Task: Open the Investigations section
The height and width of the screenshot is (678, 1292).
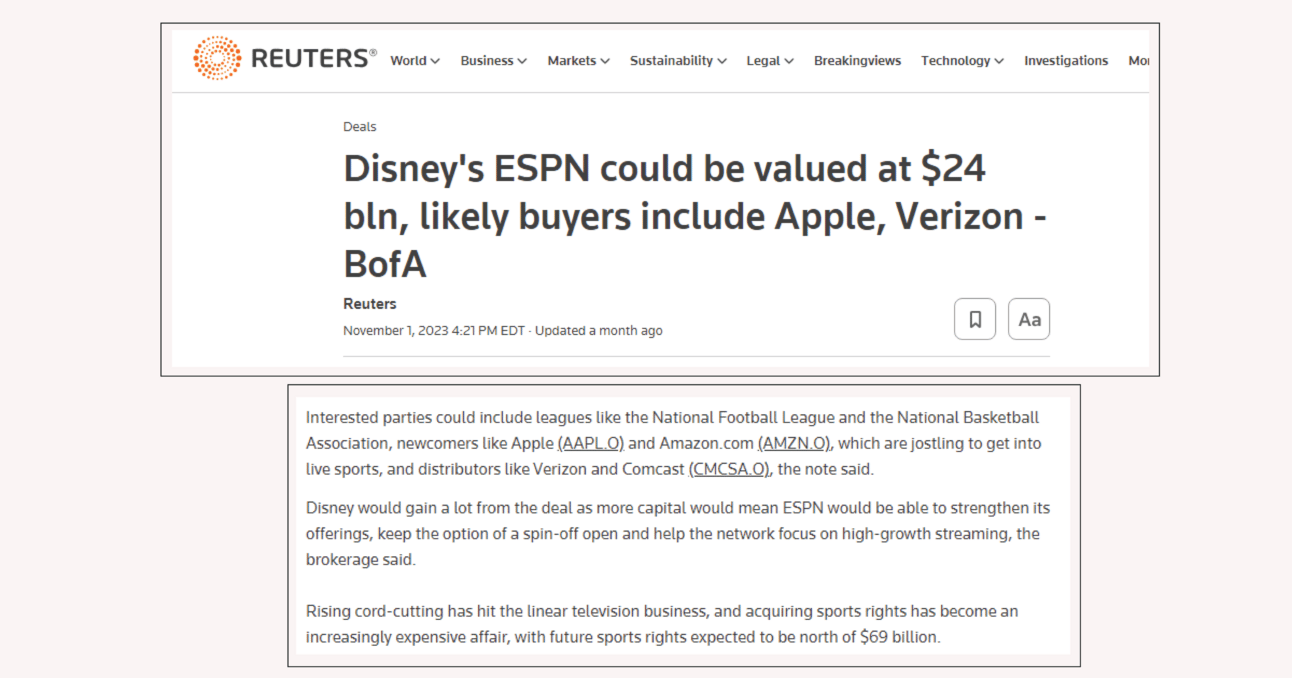Action: [x=1066, y=60]
